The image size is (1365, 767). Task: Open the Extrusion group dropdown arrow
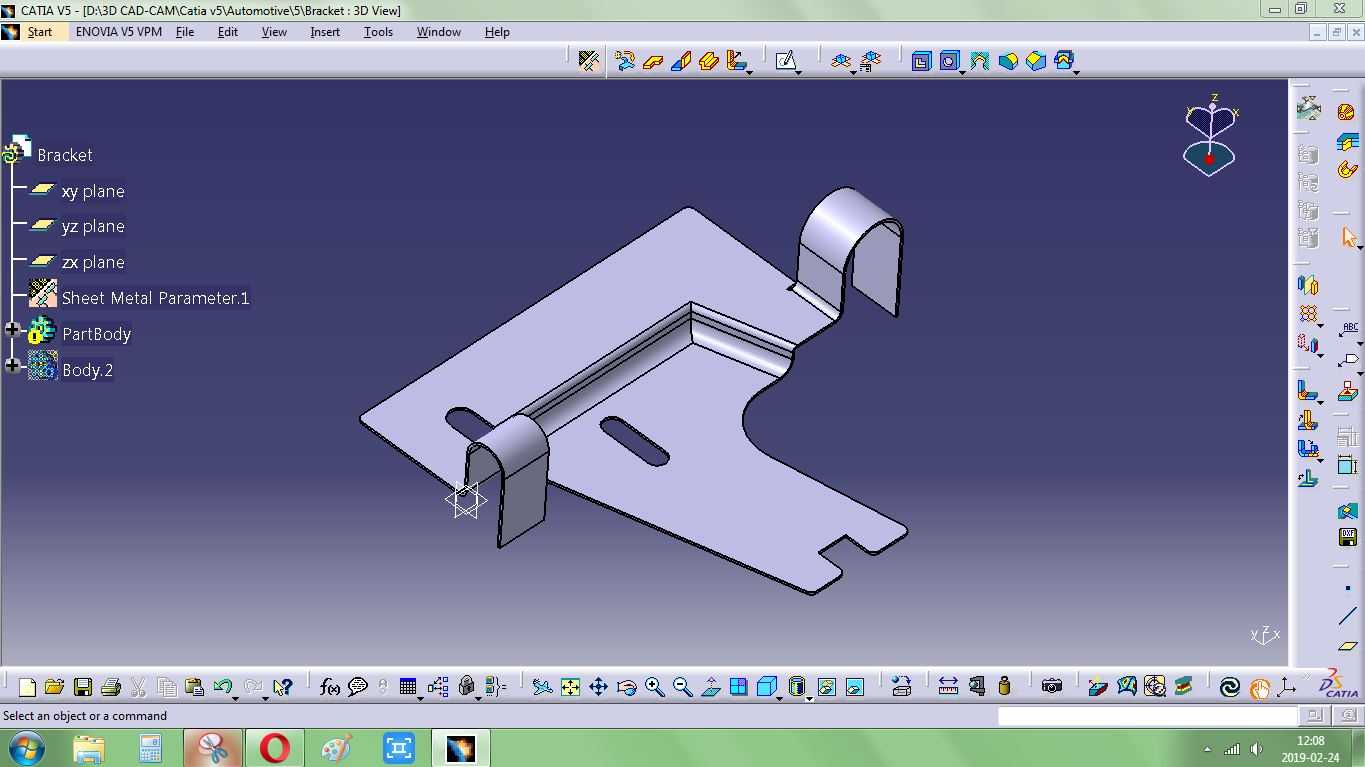749,71
